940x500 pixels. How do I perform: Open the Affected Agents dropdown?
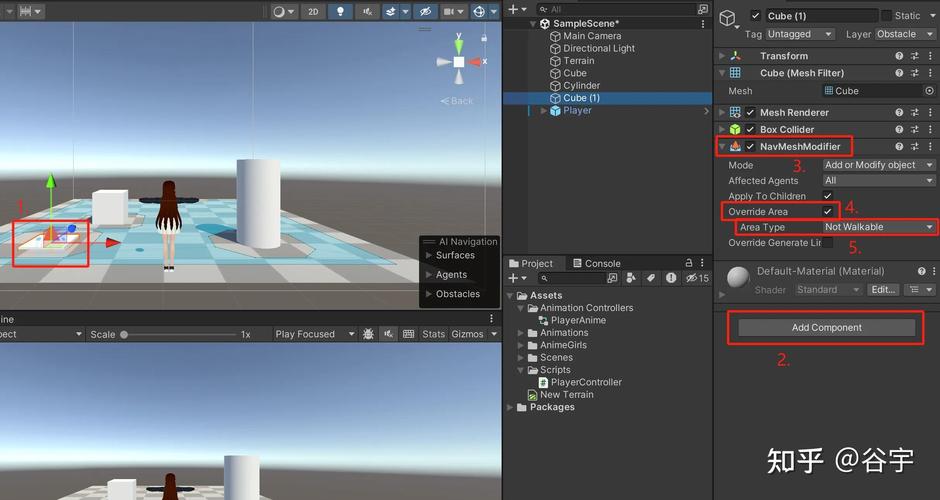click(879, 180)
